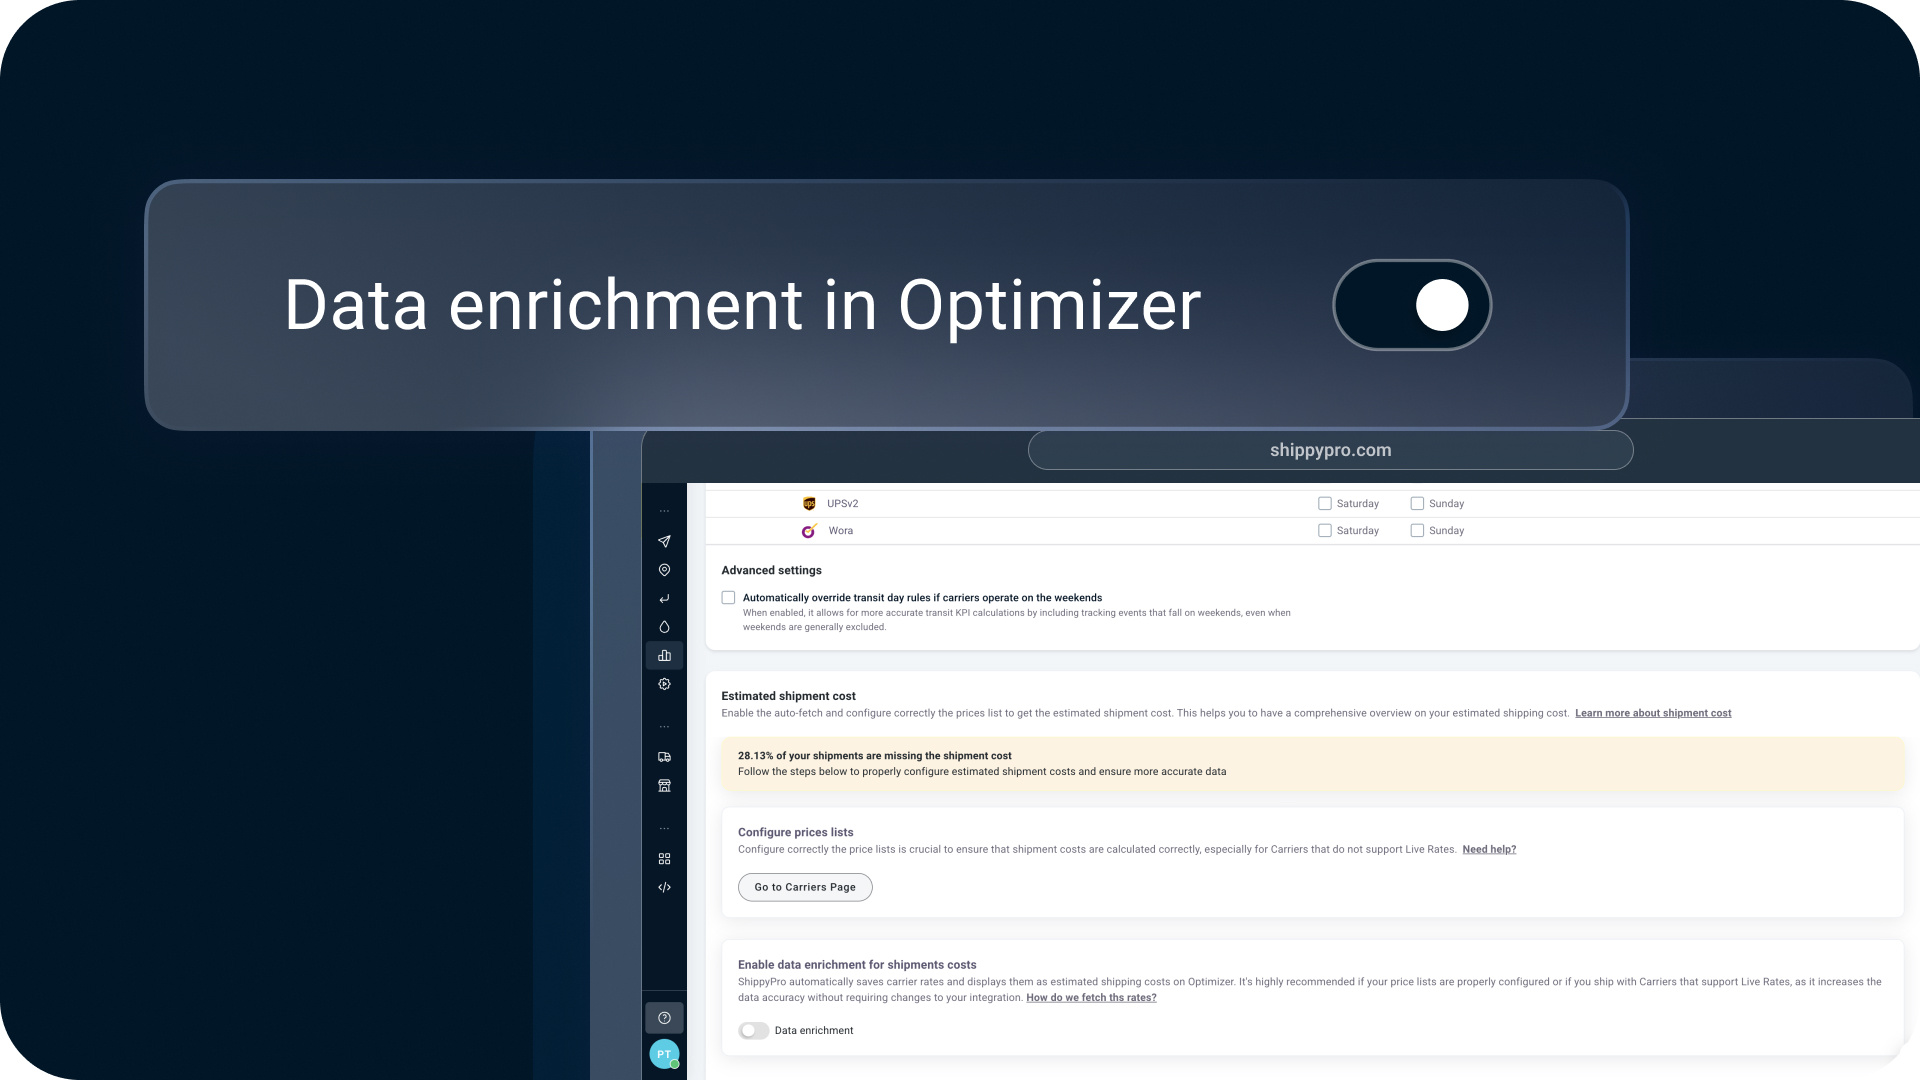This screenshot has height=1080, width=1920.
Task: Open the Need help? link
Action: [x=1489, y=849]
